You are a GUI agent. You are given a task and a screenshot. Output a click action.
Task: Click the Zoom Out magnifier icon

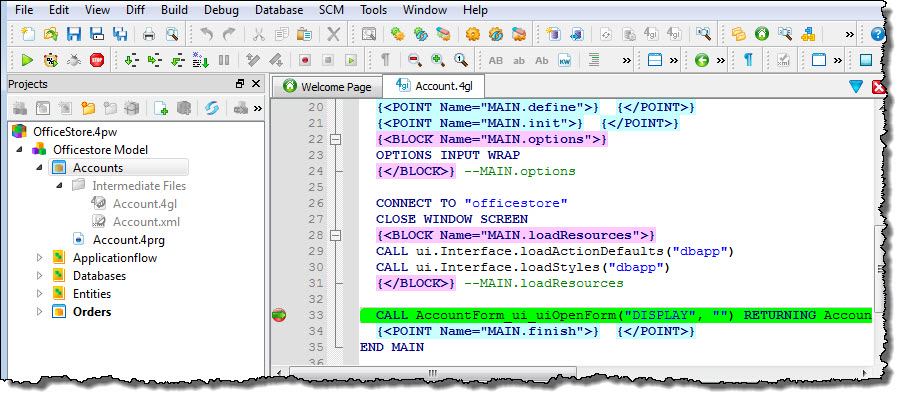414,60
